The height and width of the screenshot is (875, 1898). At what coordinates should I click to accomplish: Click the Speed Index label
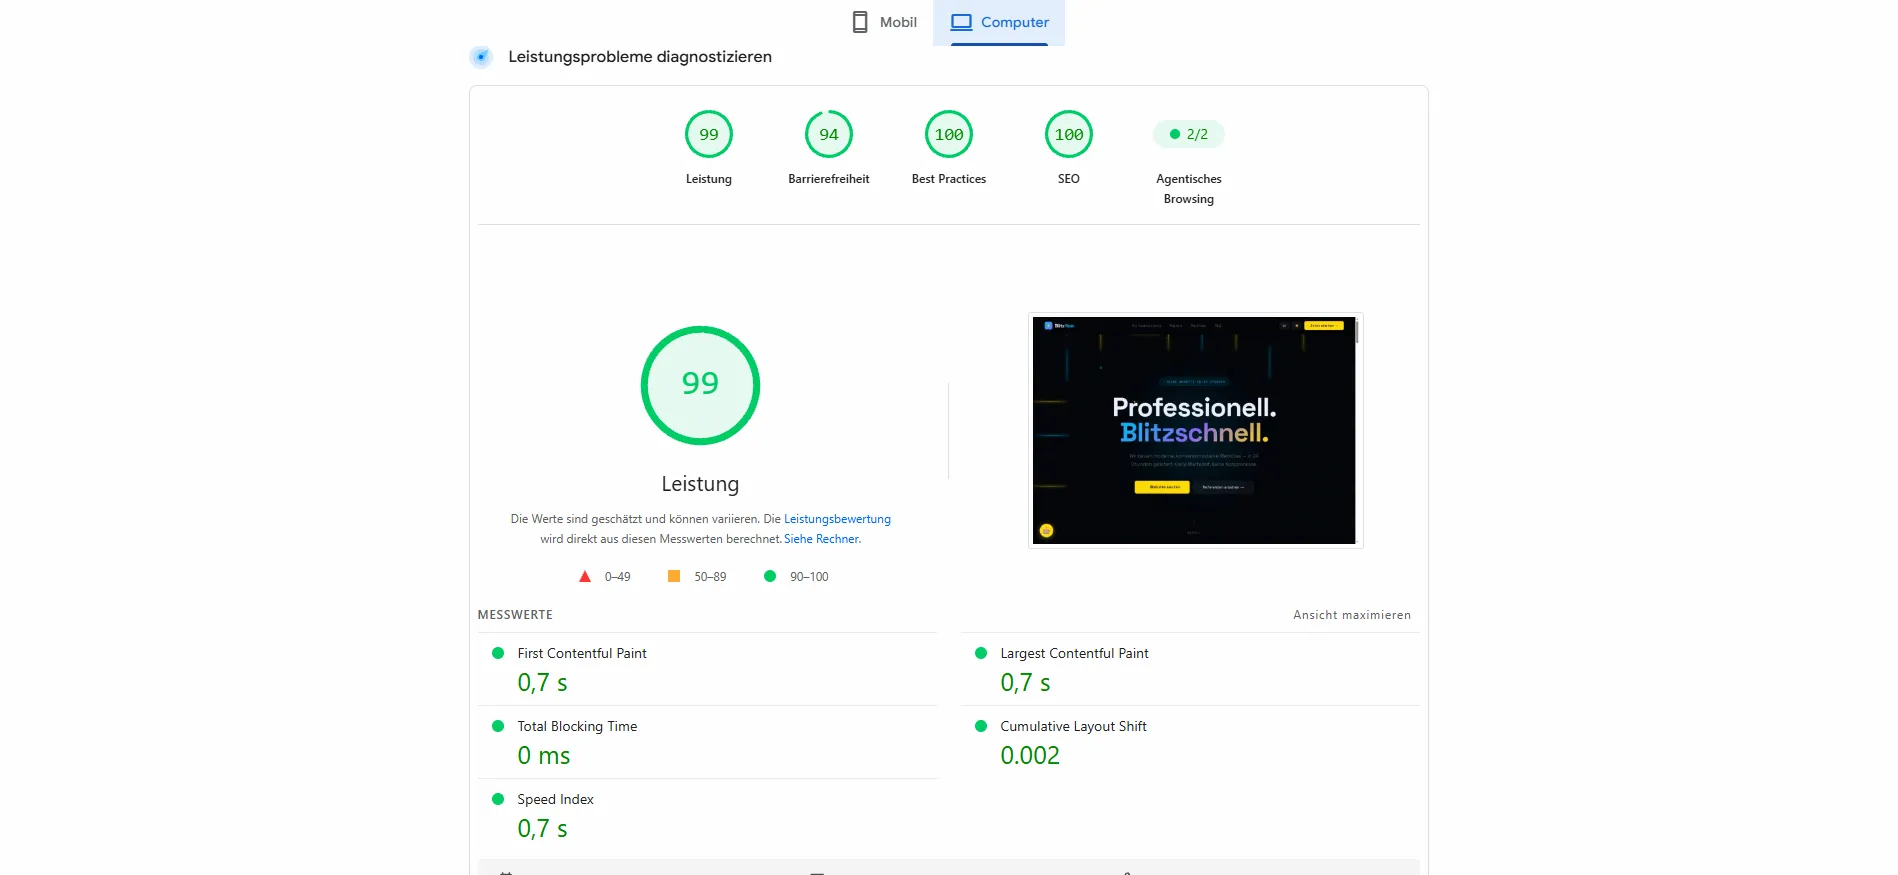pyautogui.click(x=555, y=799)
